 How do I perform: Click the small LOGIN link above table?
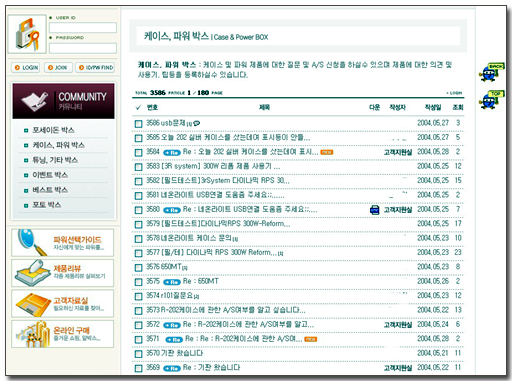[x=454, y=93]
